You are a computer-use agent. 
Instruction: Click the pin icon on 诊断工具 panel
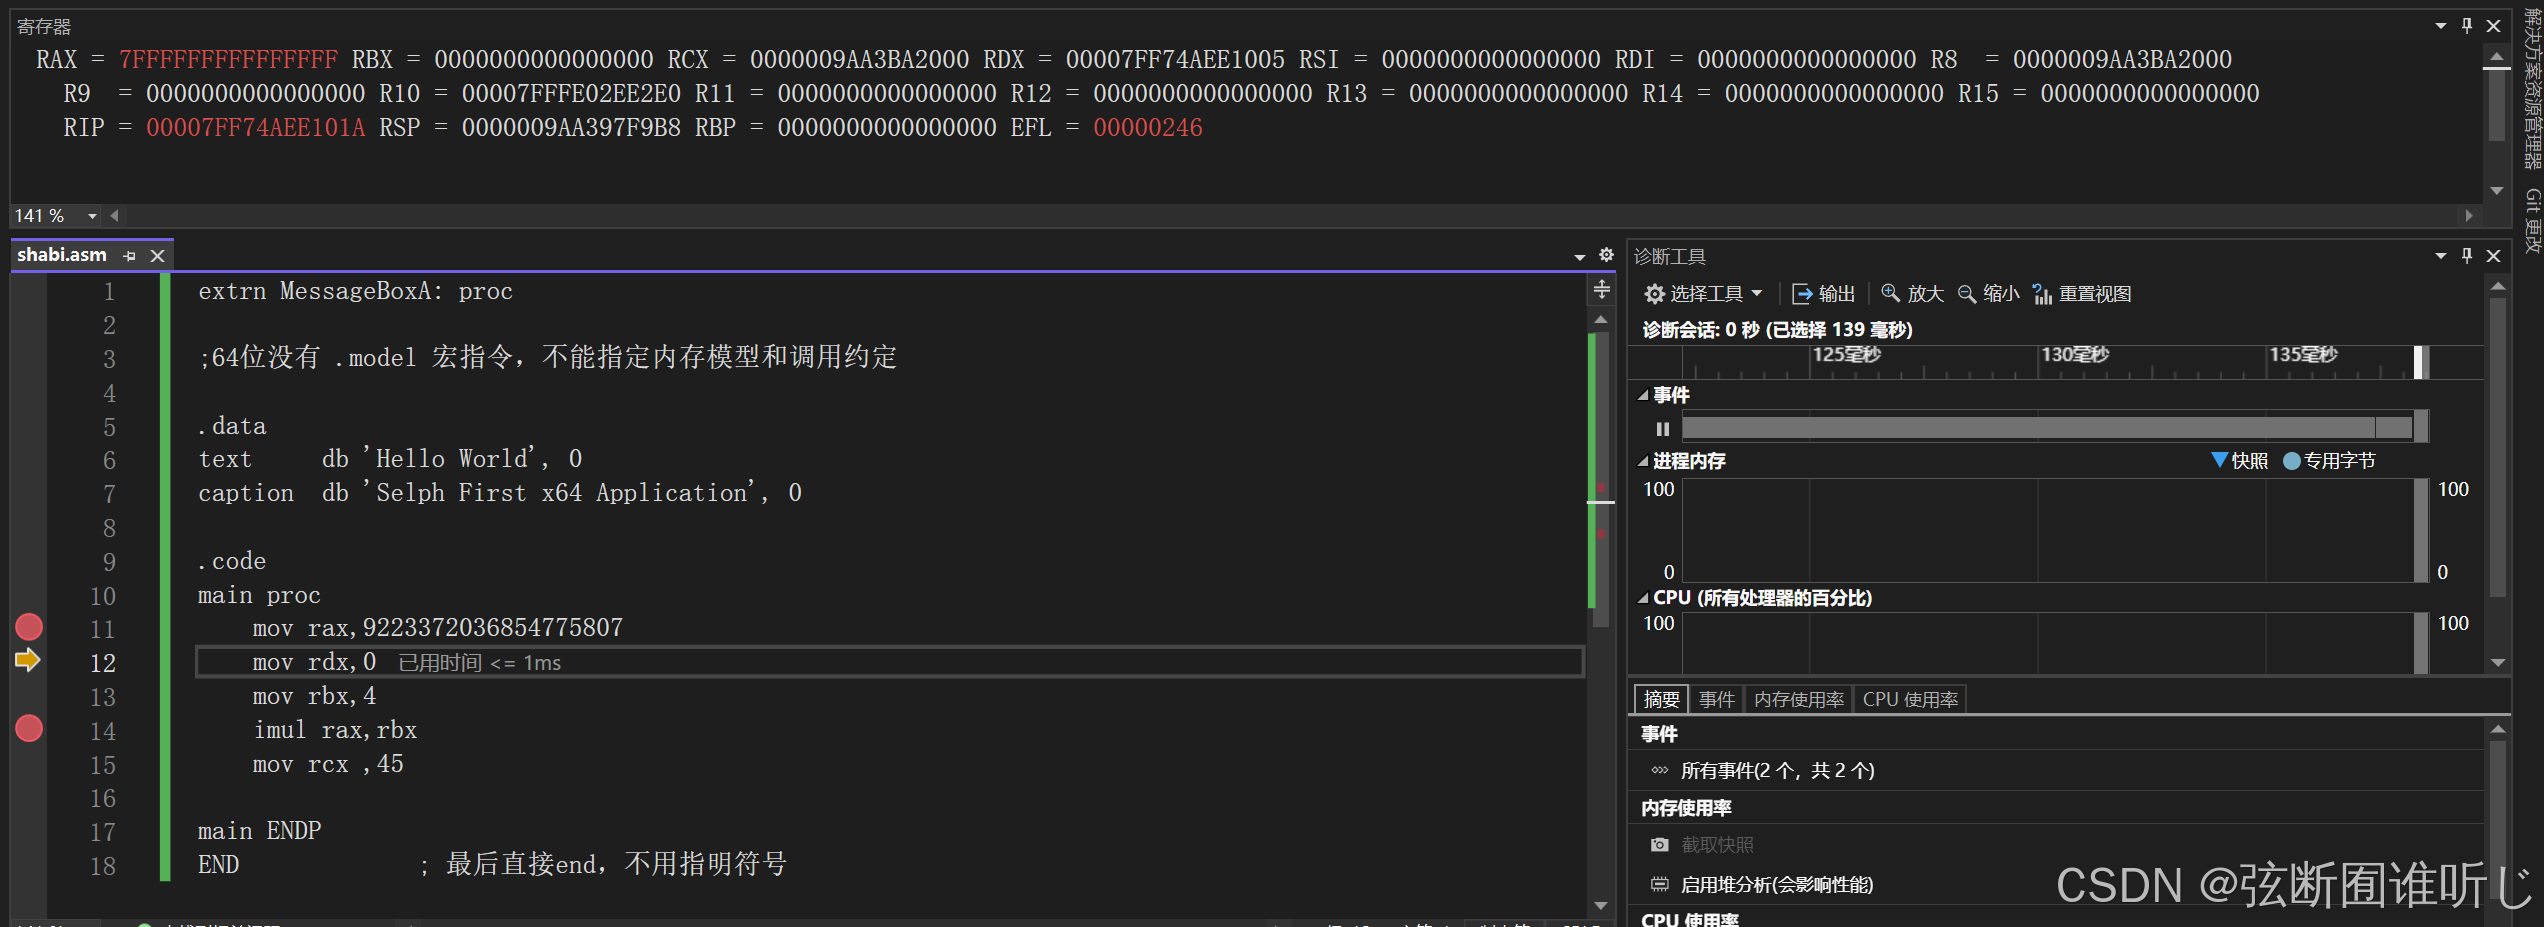tap(2466, 256)
